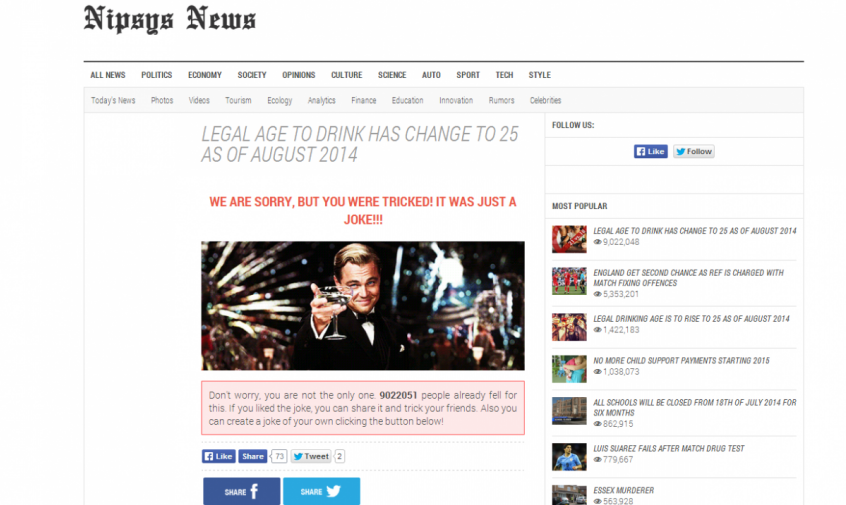Screen dimensions: 846x505
Task: Click the small Facebook Like button below article
Action: [219, 456]
